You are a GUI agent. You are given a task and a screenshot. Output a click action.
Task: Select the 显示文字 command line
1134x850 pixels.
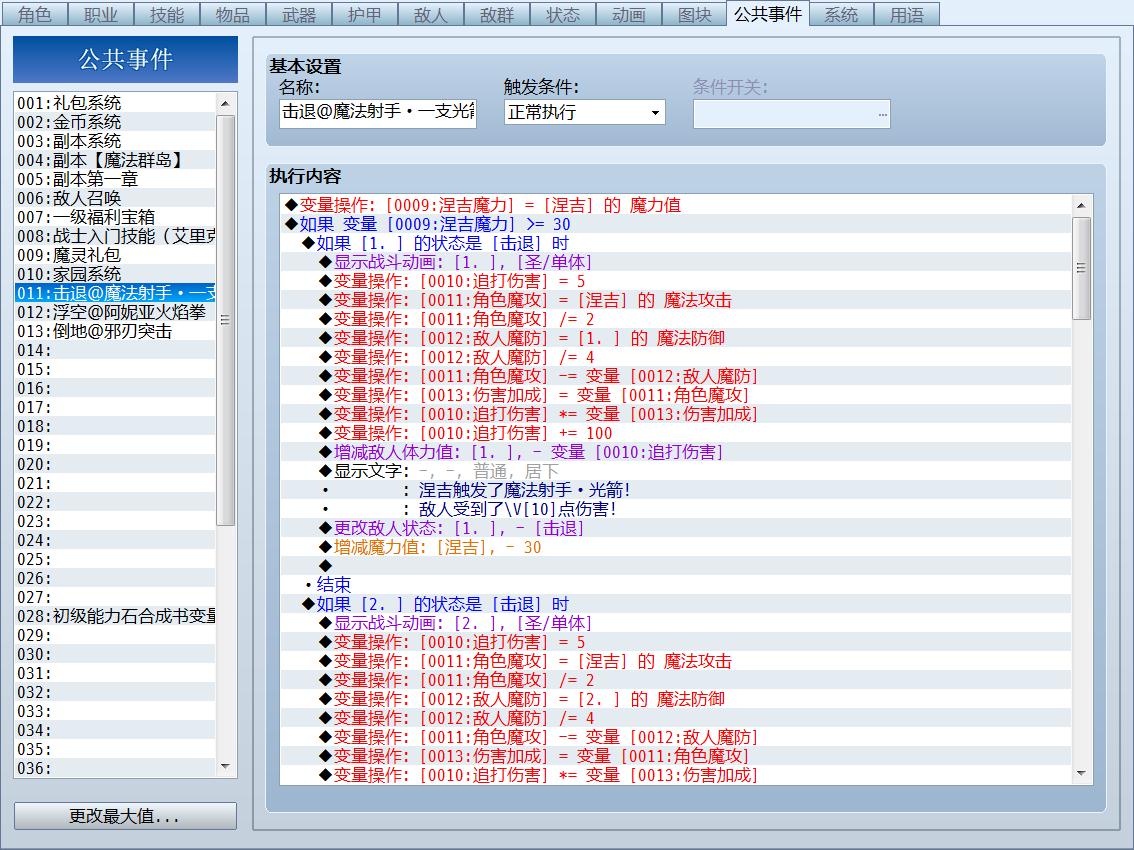[676, 471]
